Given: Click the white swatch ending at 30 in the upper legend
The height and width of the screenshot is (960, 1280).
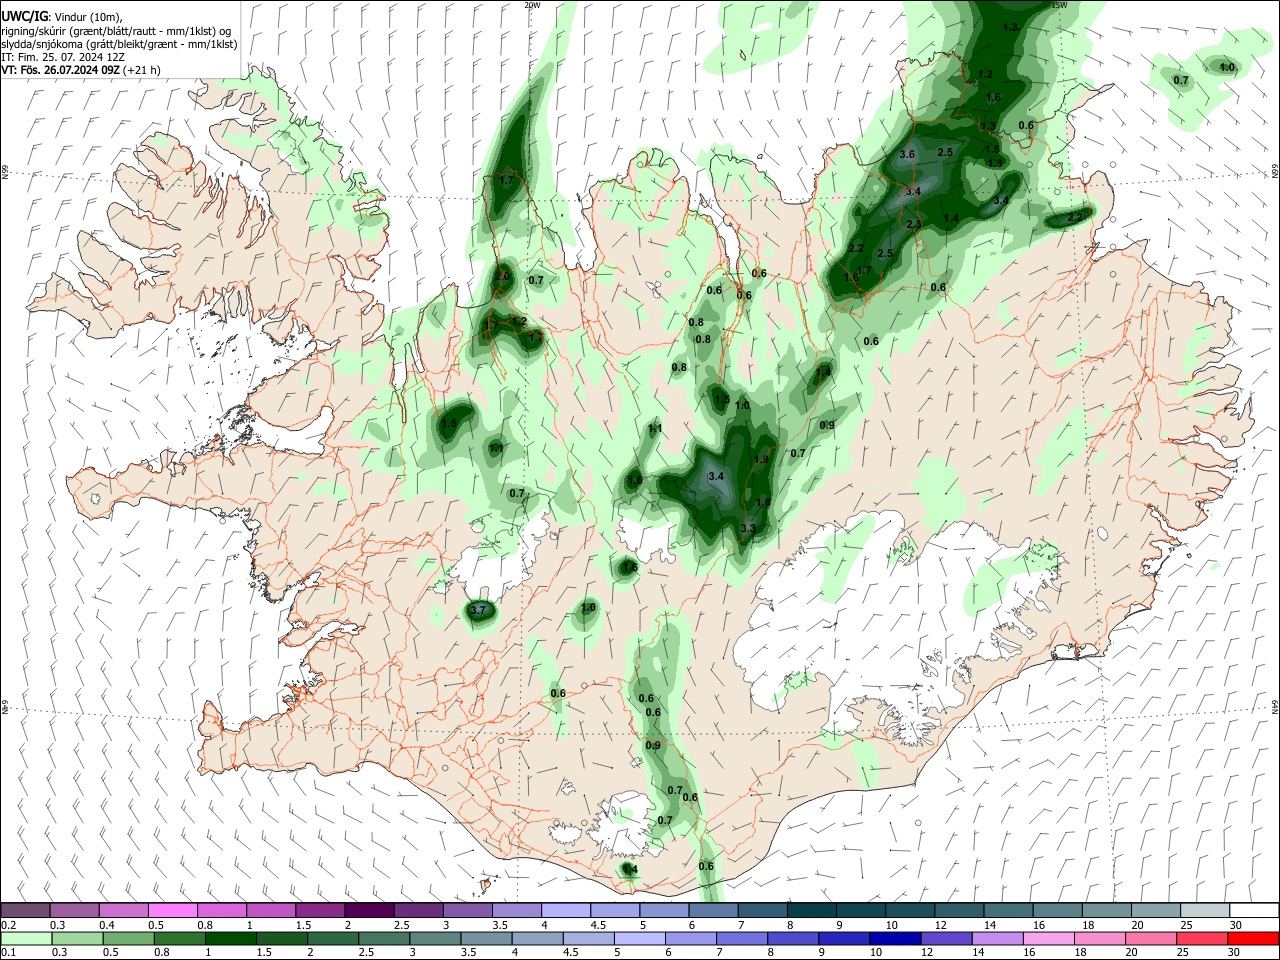Looking at the screenshot, I should (1254, 910).
